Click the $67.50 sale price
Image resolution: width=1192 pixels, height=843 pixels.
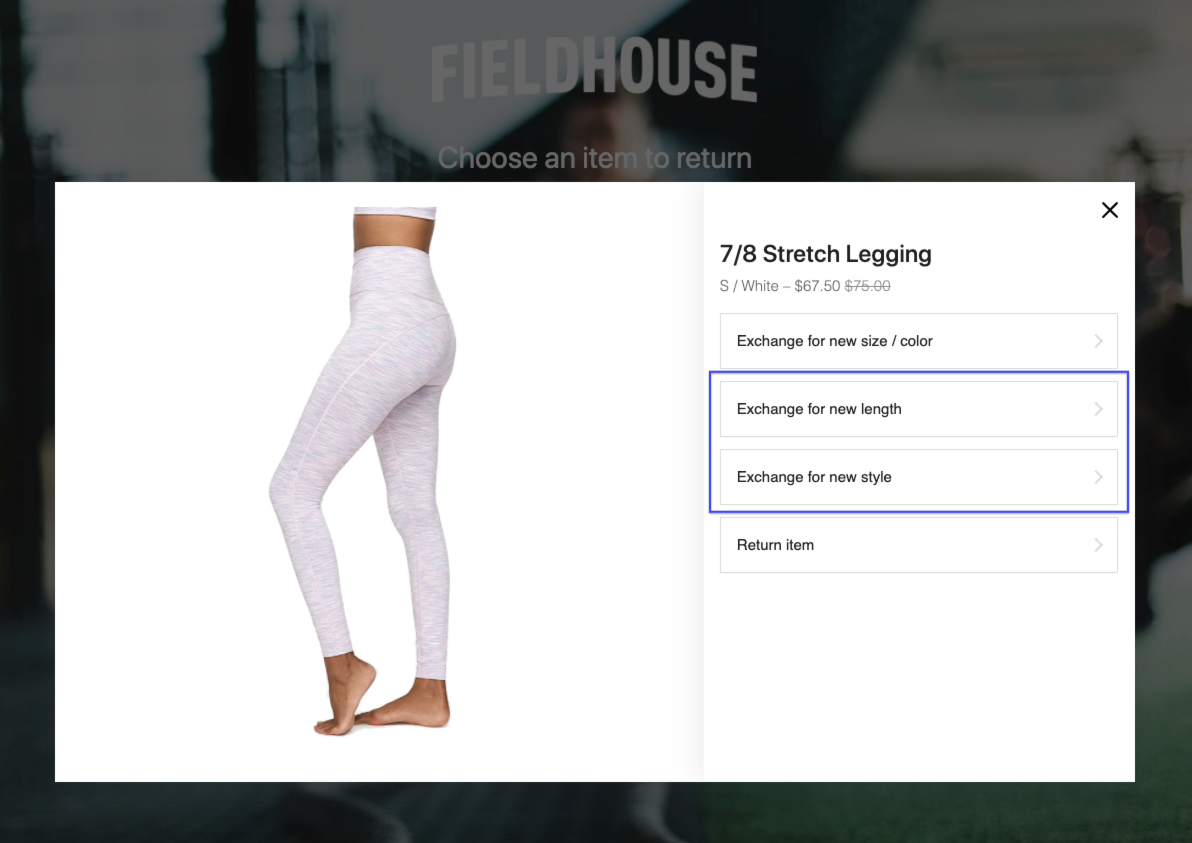point(817,286)
